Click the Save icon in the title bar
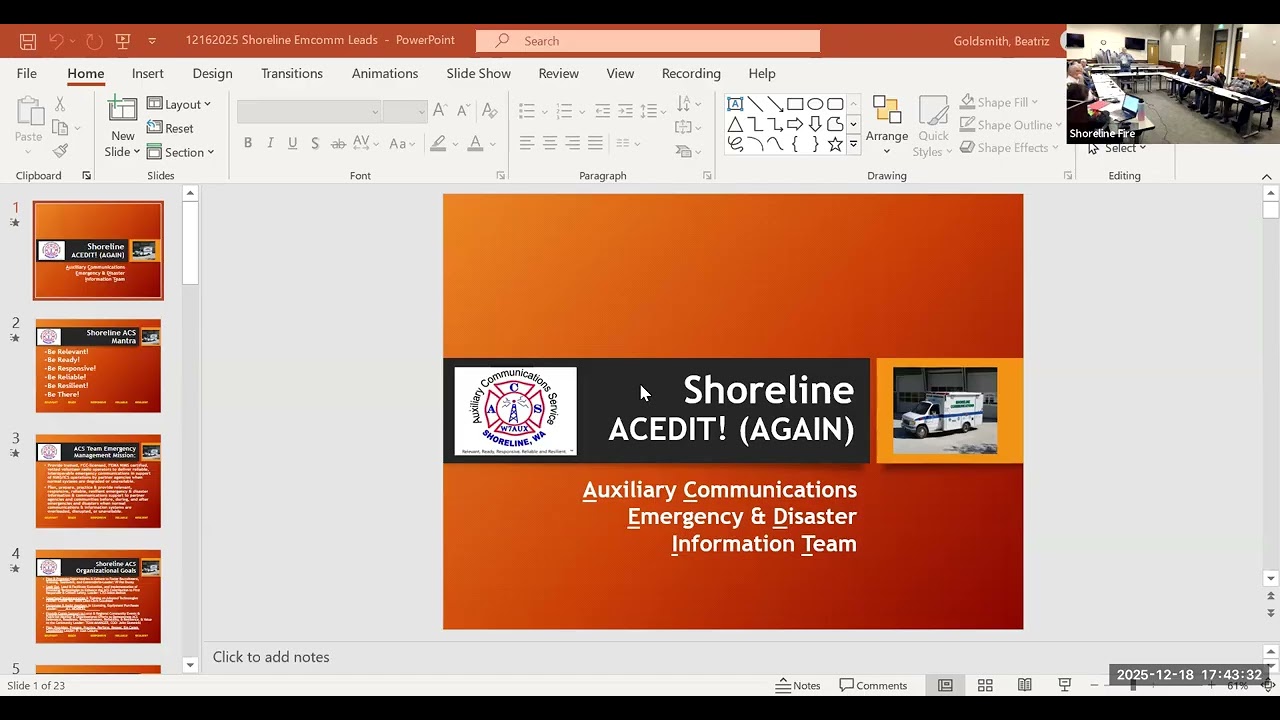 tap(28, 41)
